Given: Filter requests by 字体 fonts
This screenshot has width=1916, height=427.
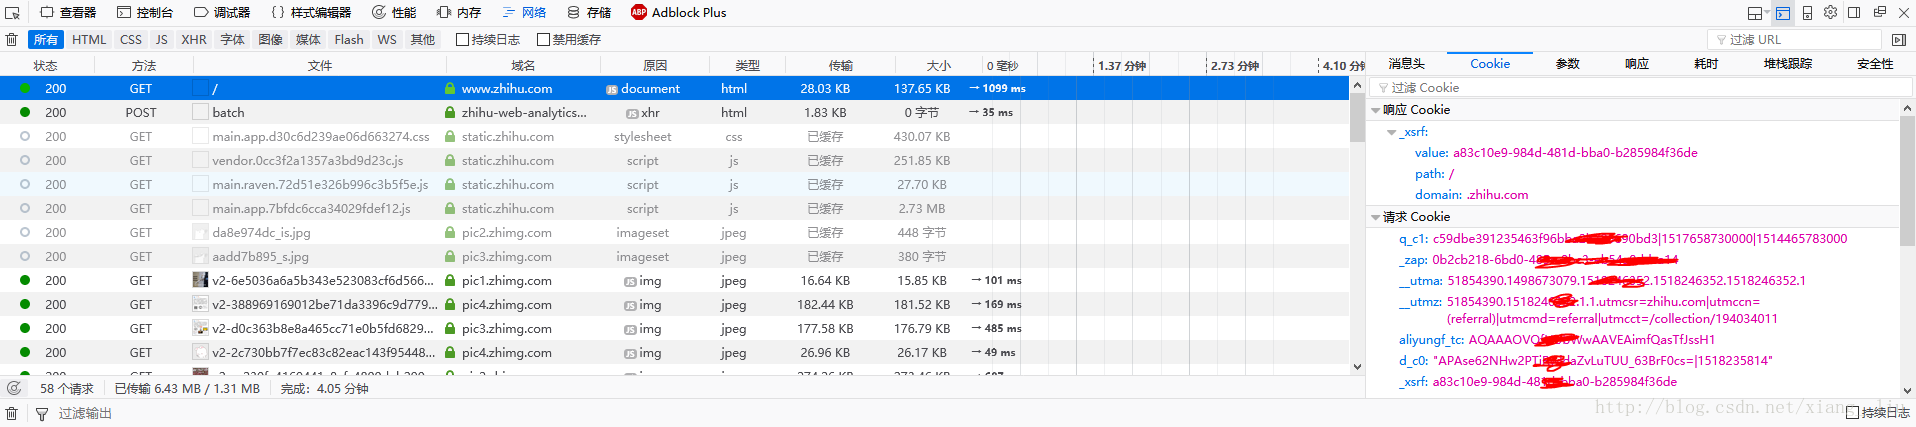Looking at the screenshot, I should pyautogui.click(x=233, y=40).
